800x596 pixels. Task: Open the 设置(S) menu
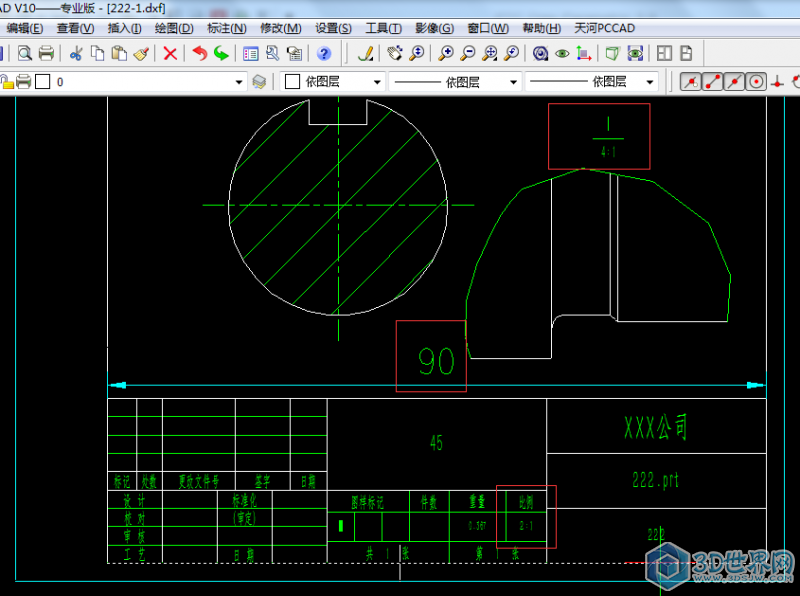click(x=333, y=28)
